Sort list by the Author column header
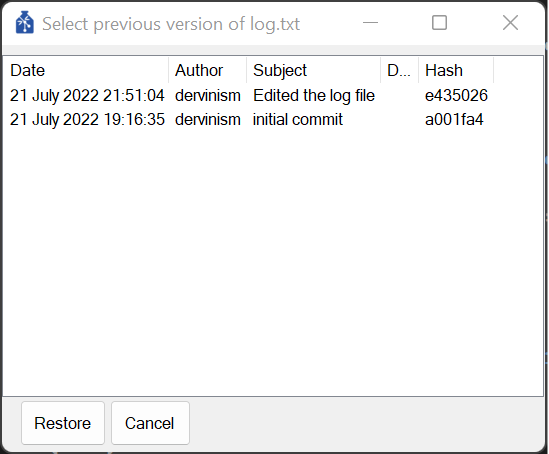 pos(208,70)
